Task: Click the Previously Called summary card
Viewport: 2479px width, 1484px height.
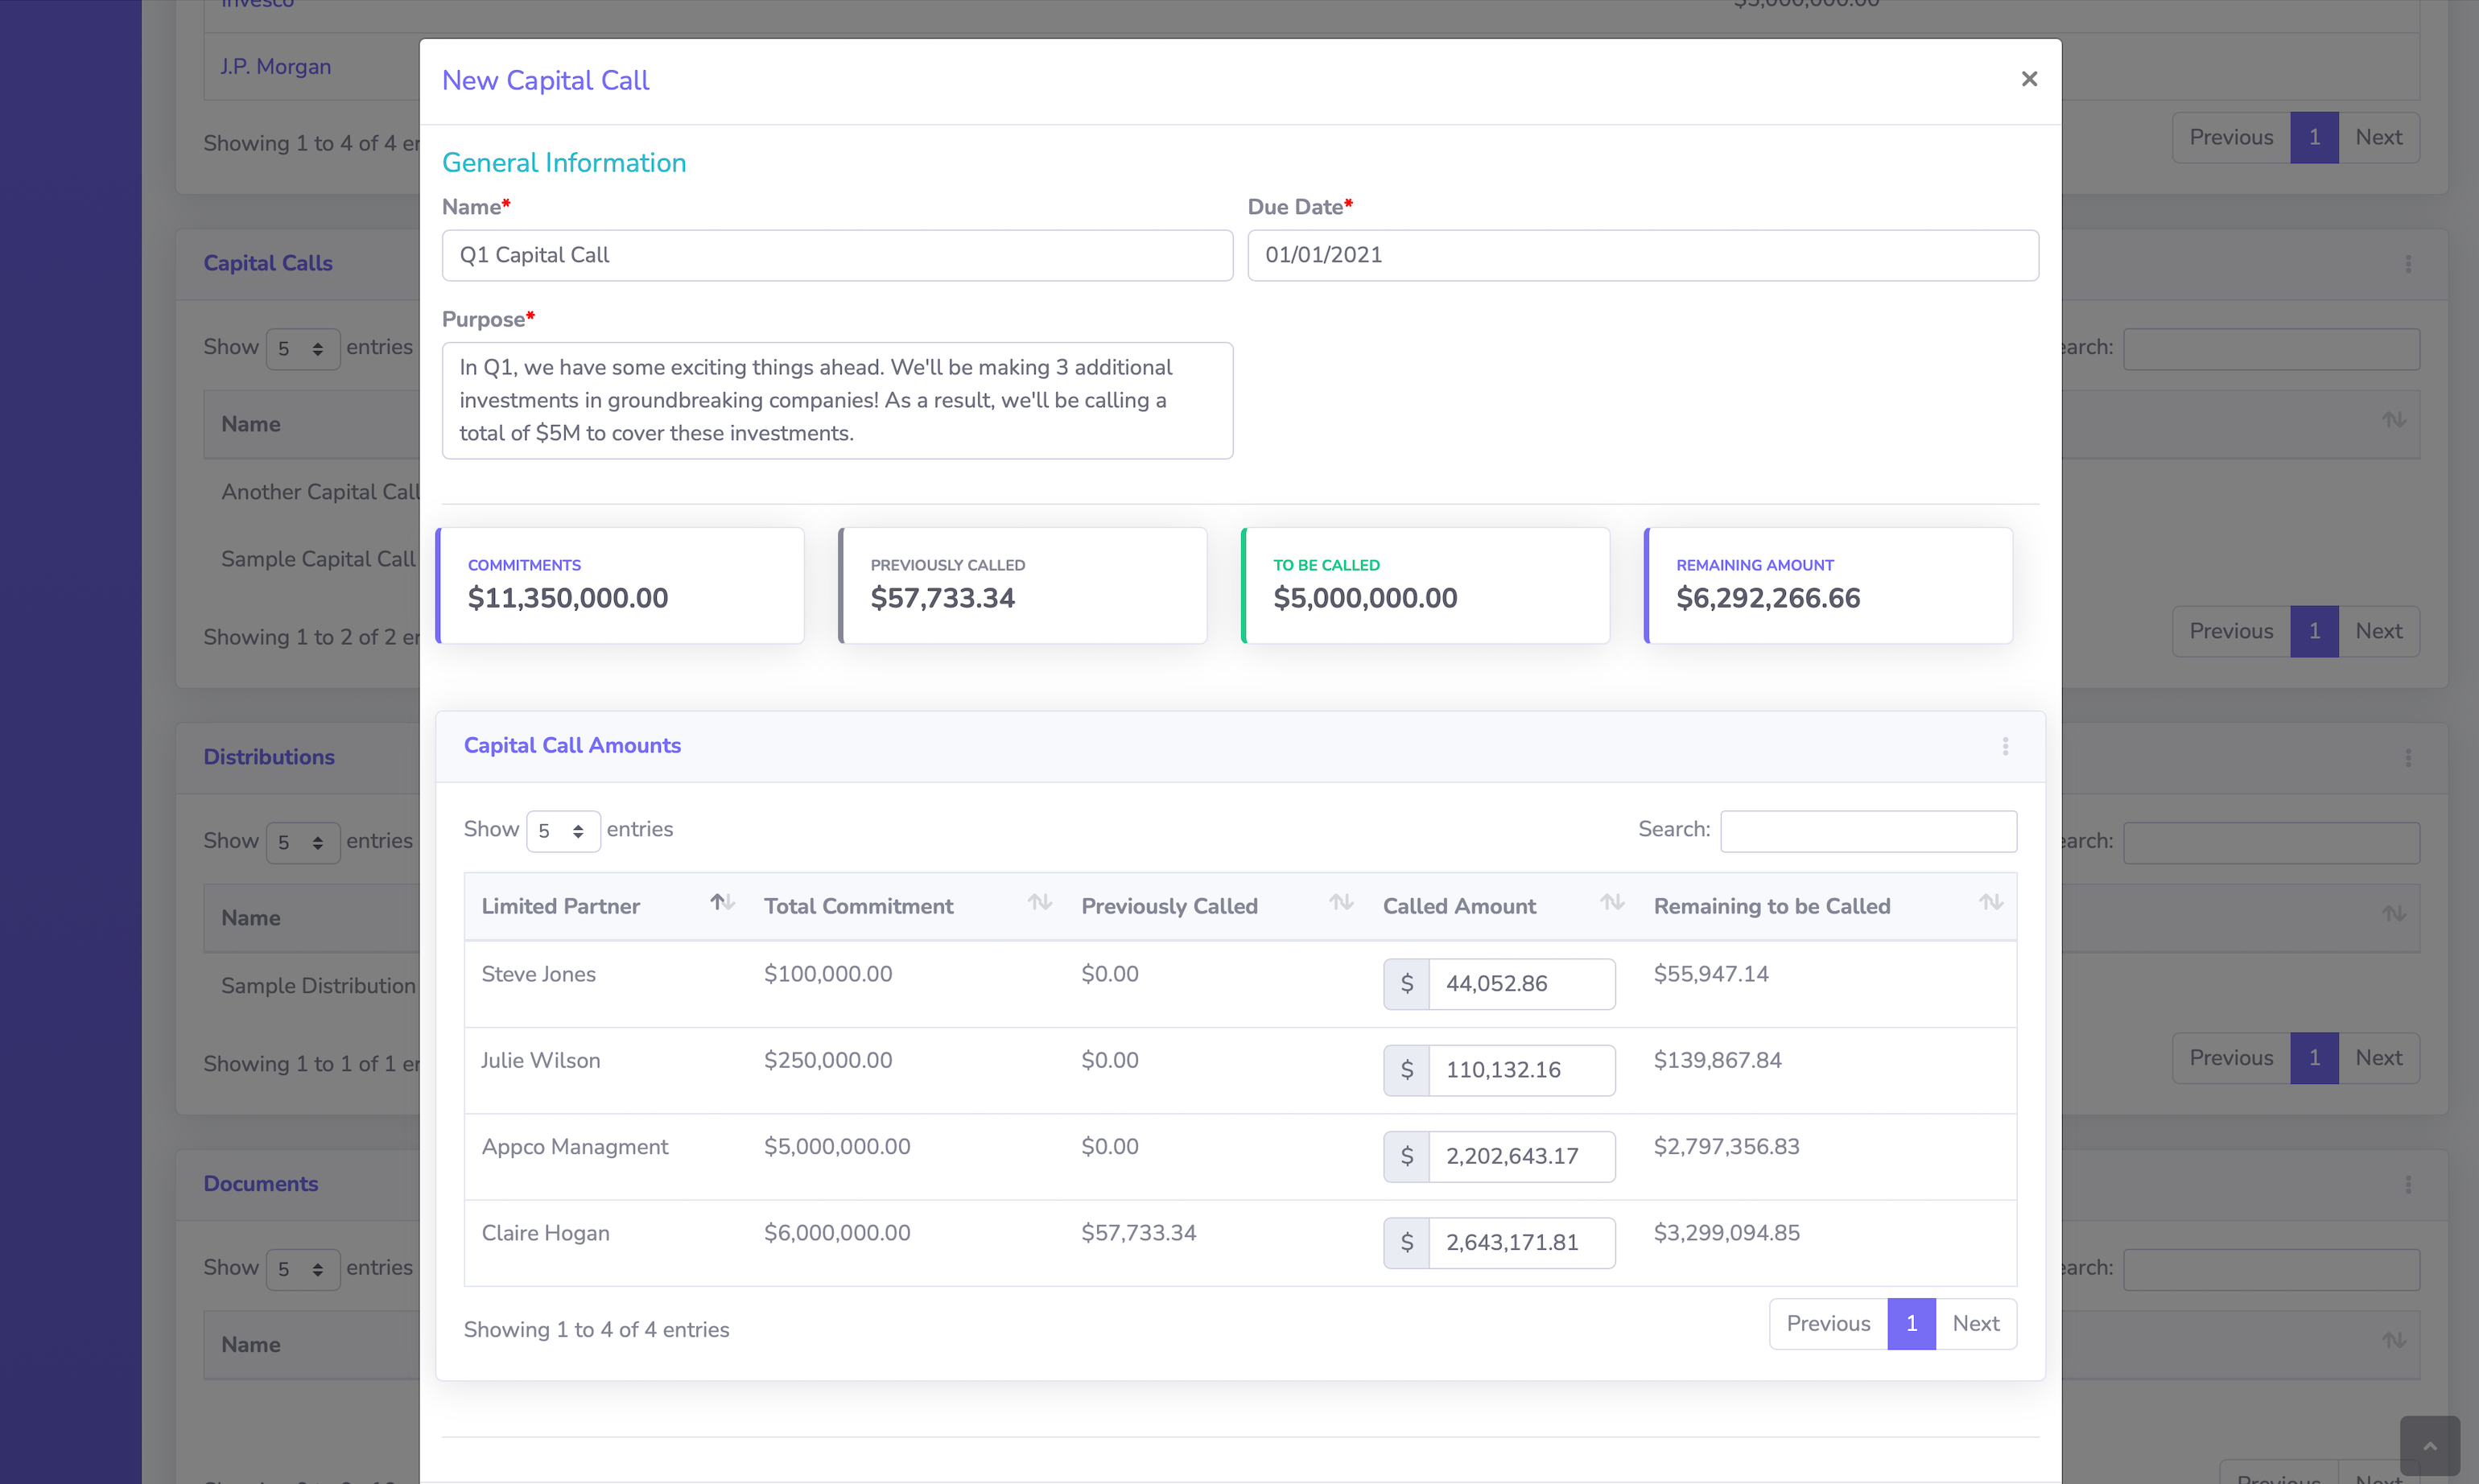Action: (x=1023, y=585)
